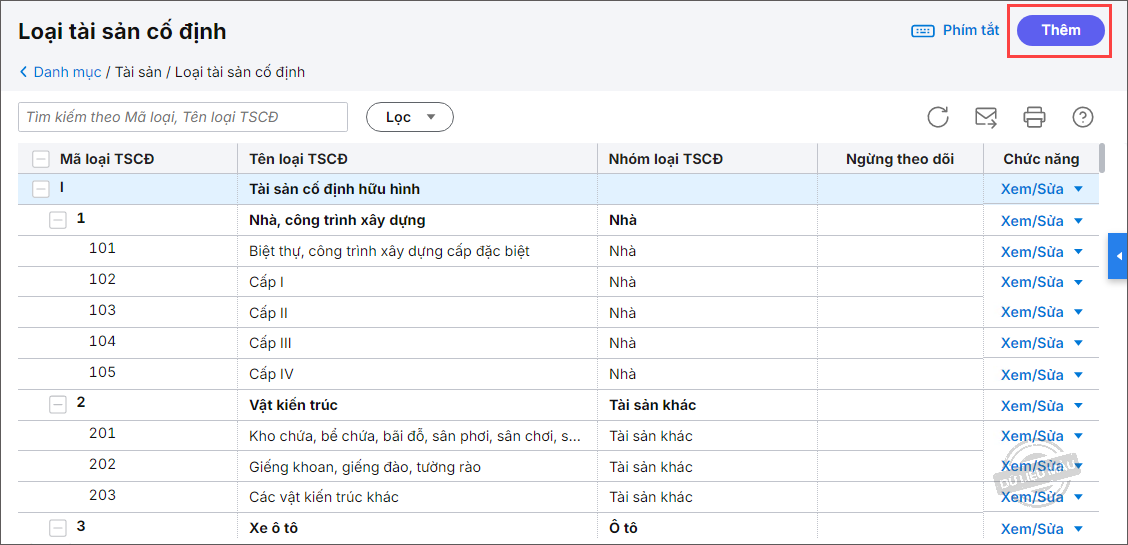Click the keyboard icon beside Phím tắt
This screenshot has height=545, width=1128.
pyautogui.click(x=922, y=31)
